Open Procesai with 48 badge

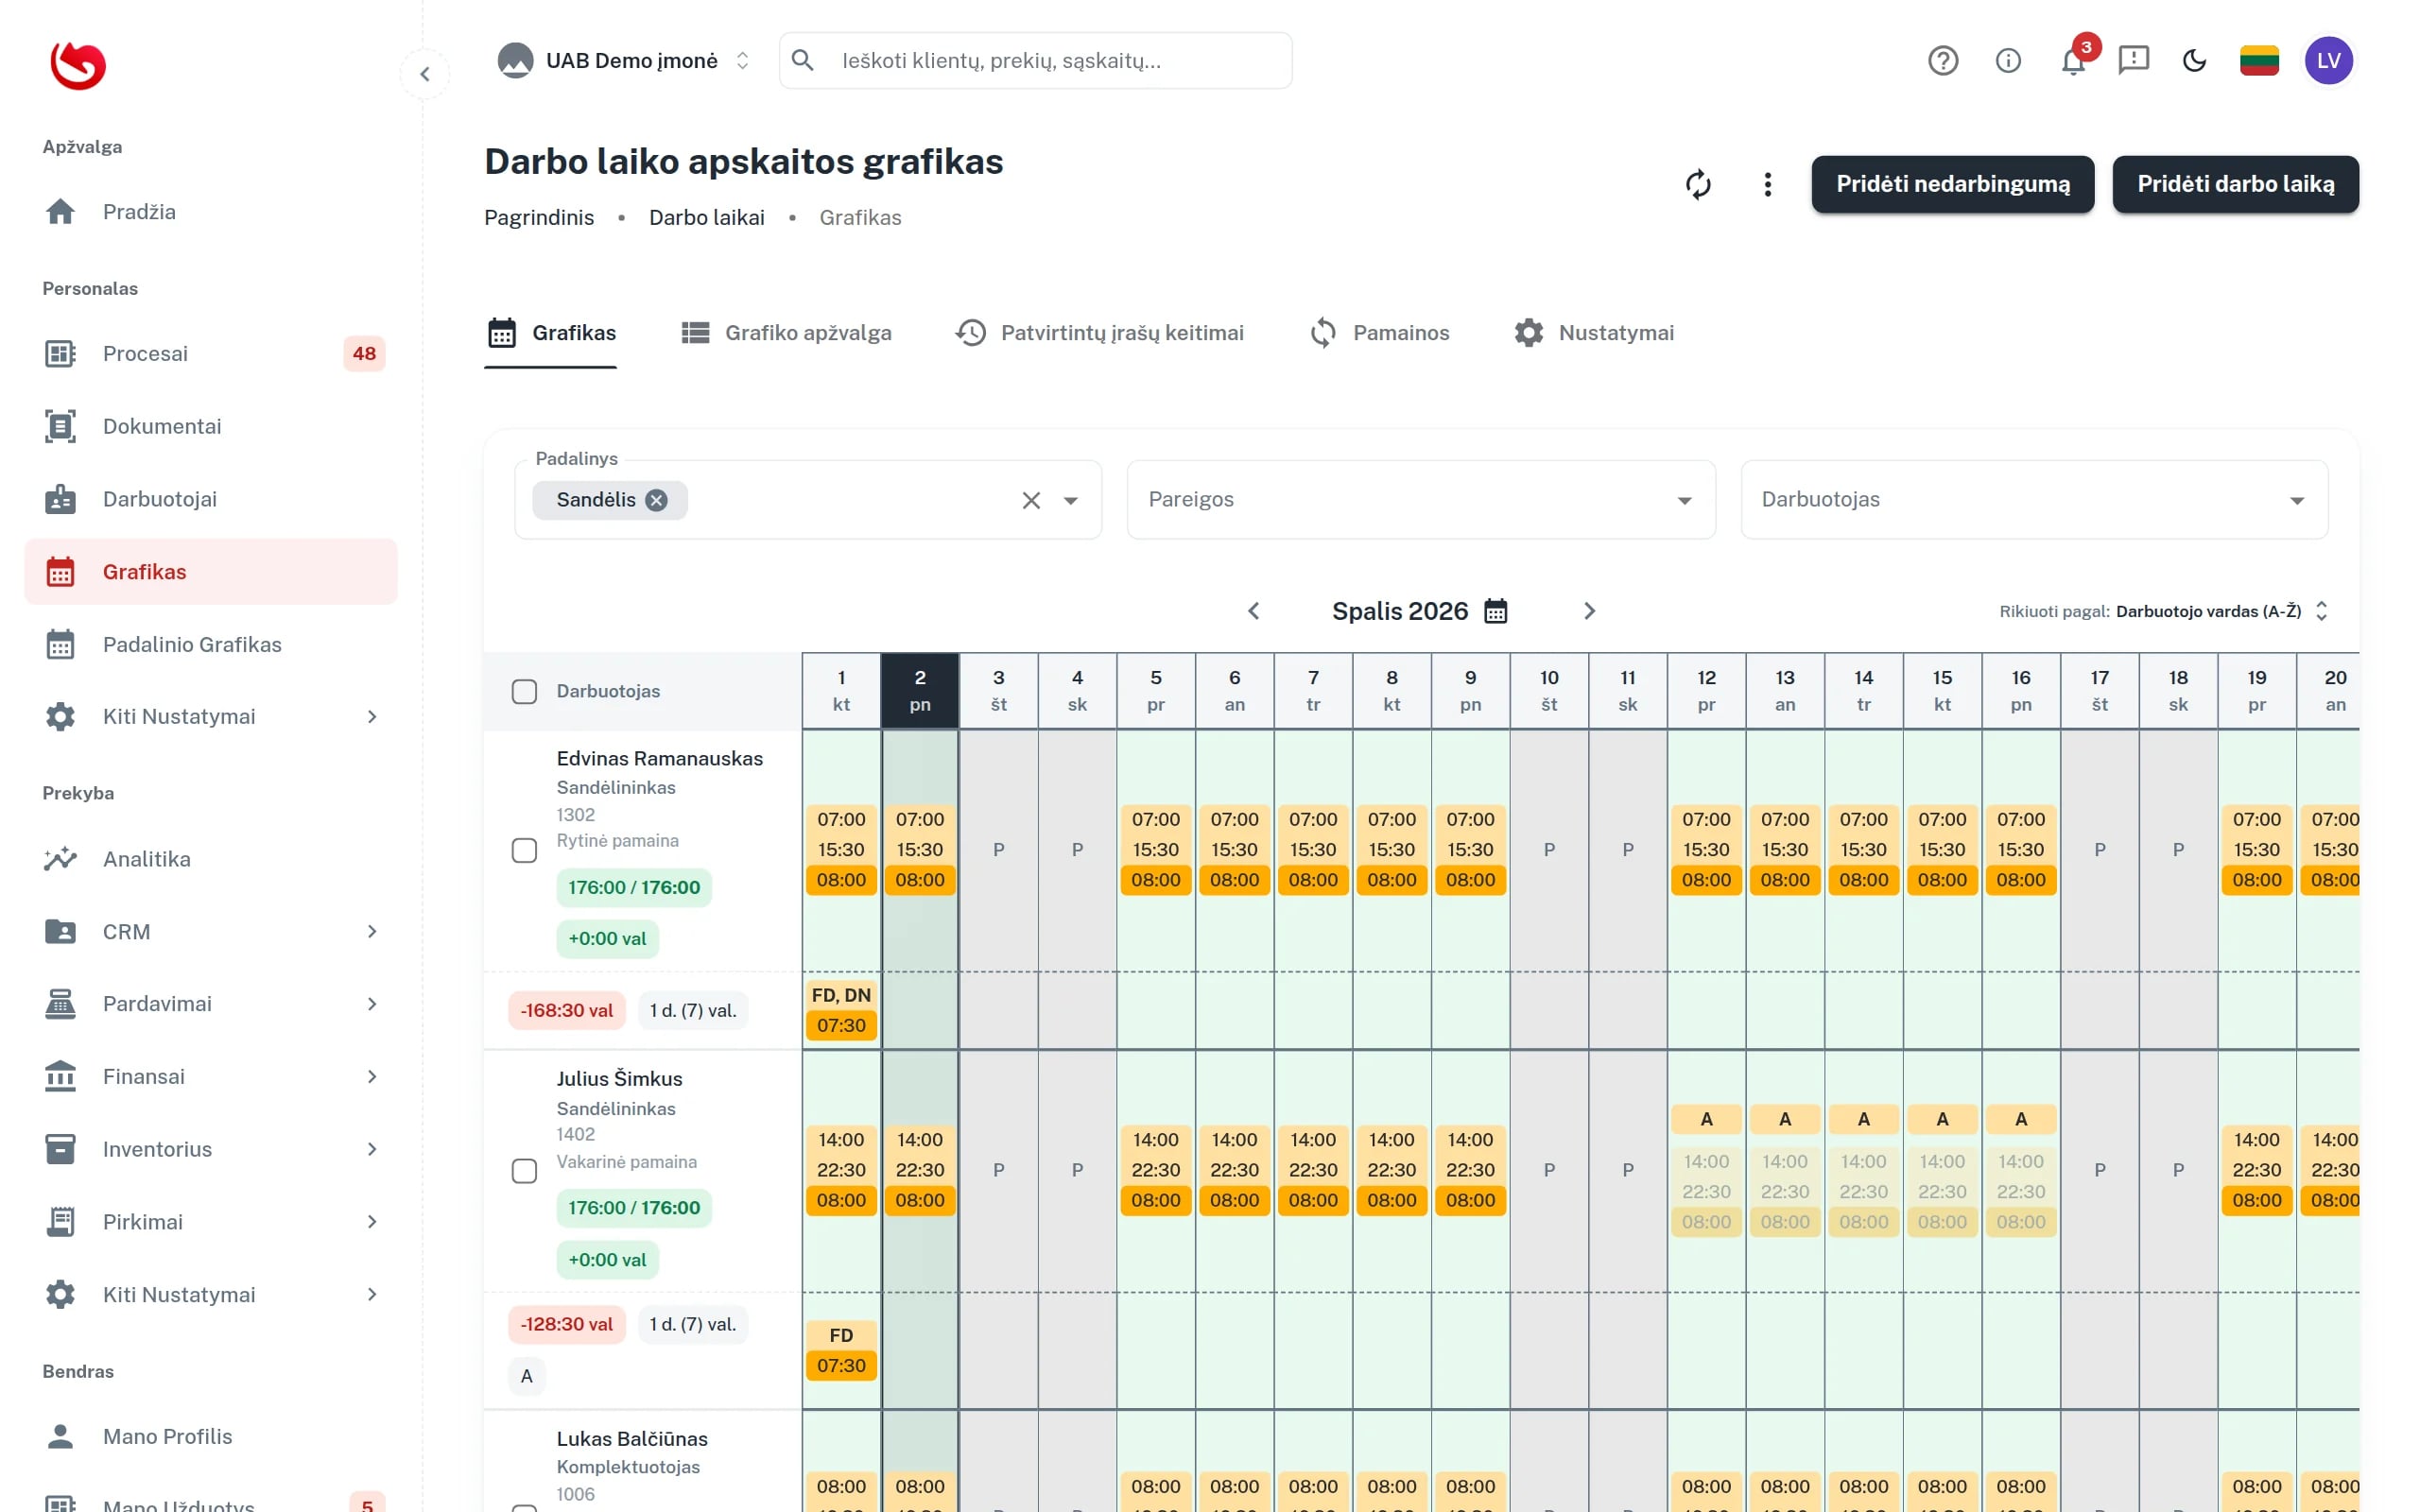point(211,354)
